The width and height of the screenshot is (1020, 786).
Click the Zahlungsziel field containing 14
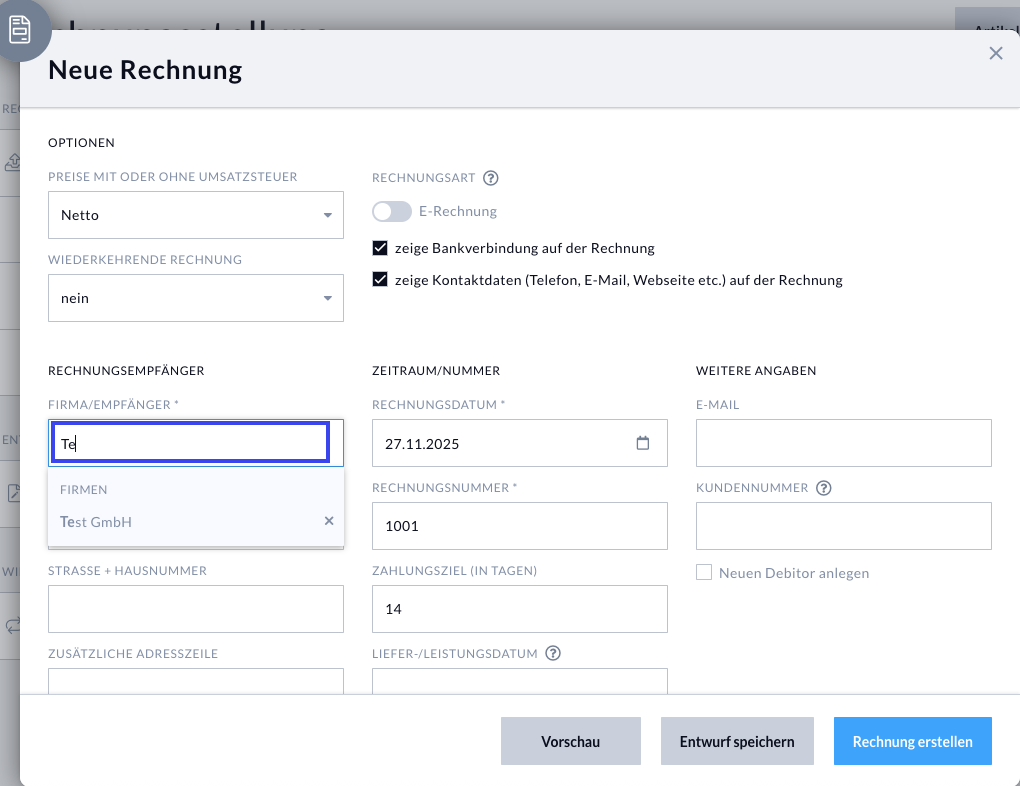[x=519, y=609]
